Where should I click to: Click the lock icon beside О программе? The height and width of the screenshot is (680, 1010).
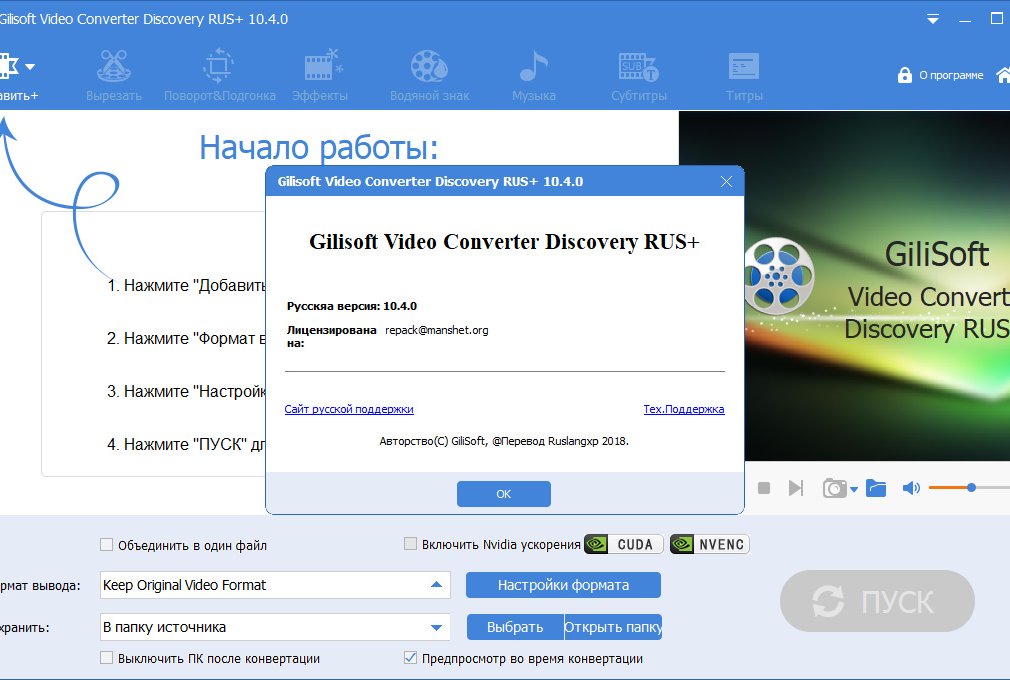click(904, 75)
